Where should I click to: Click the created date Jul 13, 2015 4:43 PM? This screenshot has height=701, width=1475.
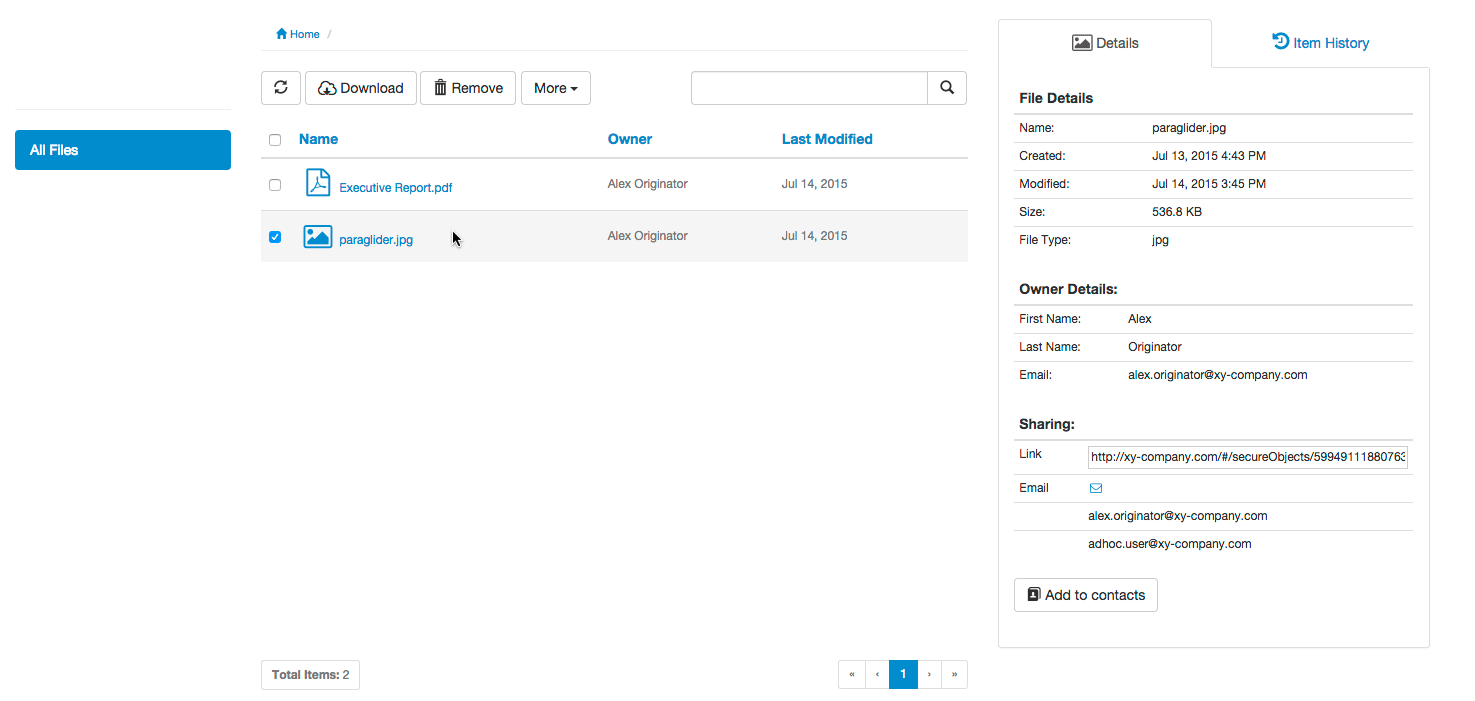(x=1209, y=156)
